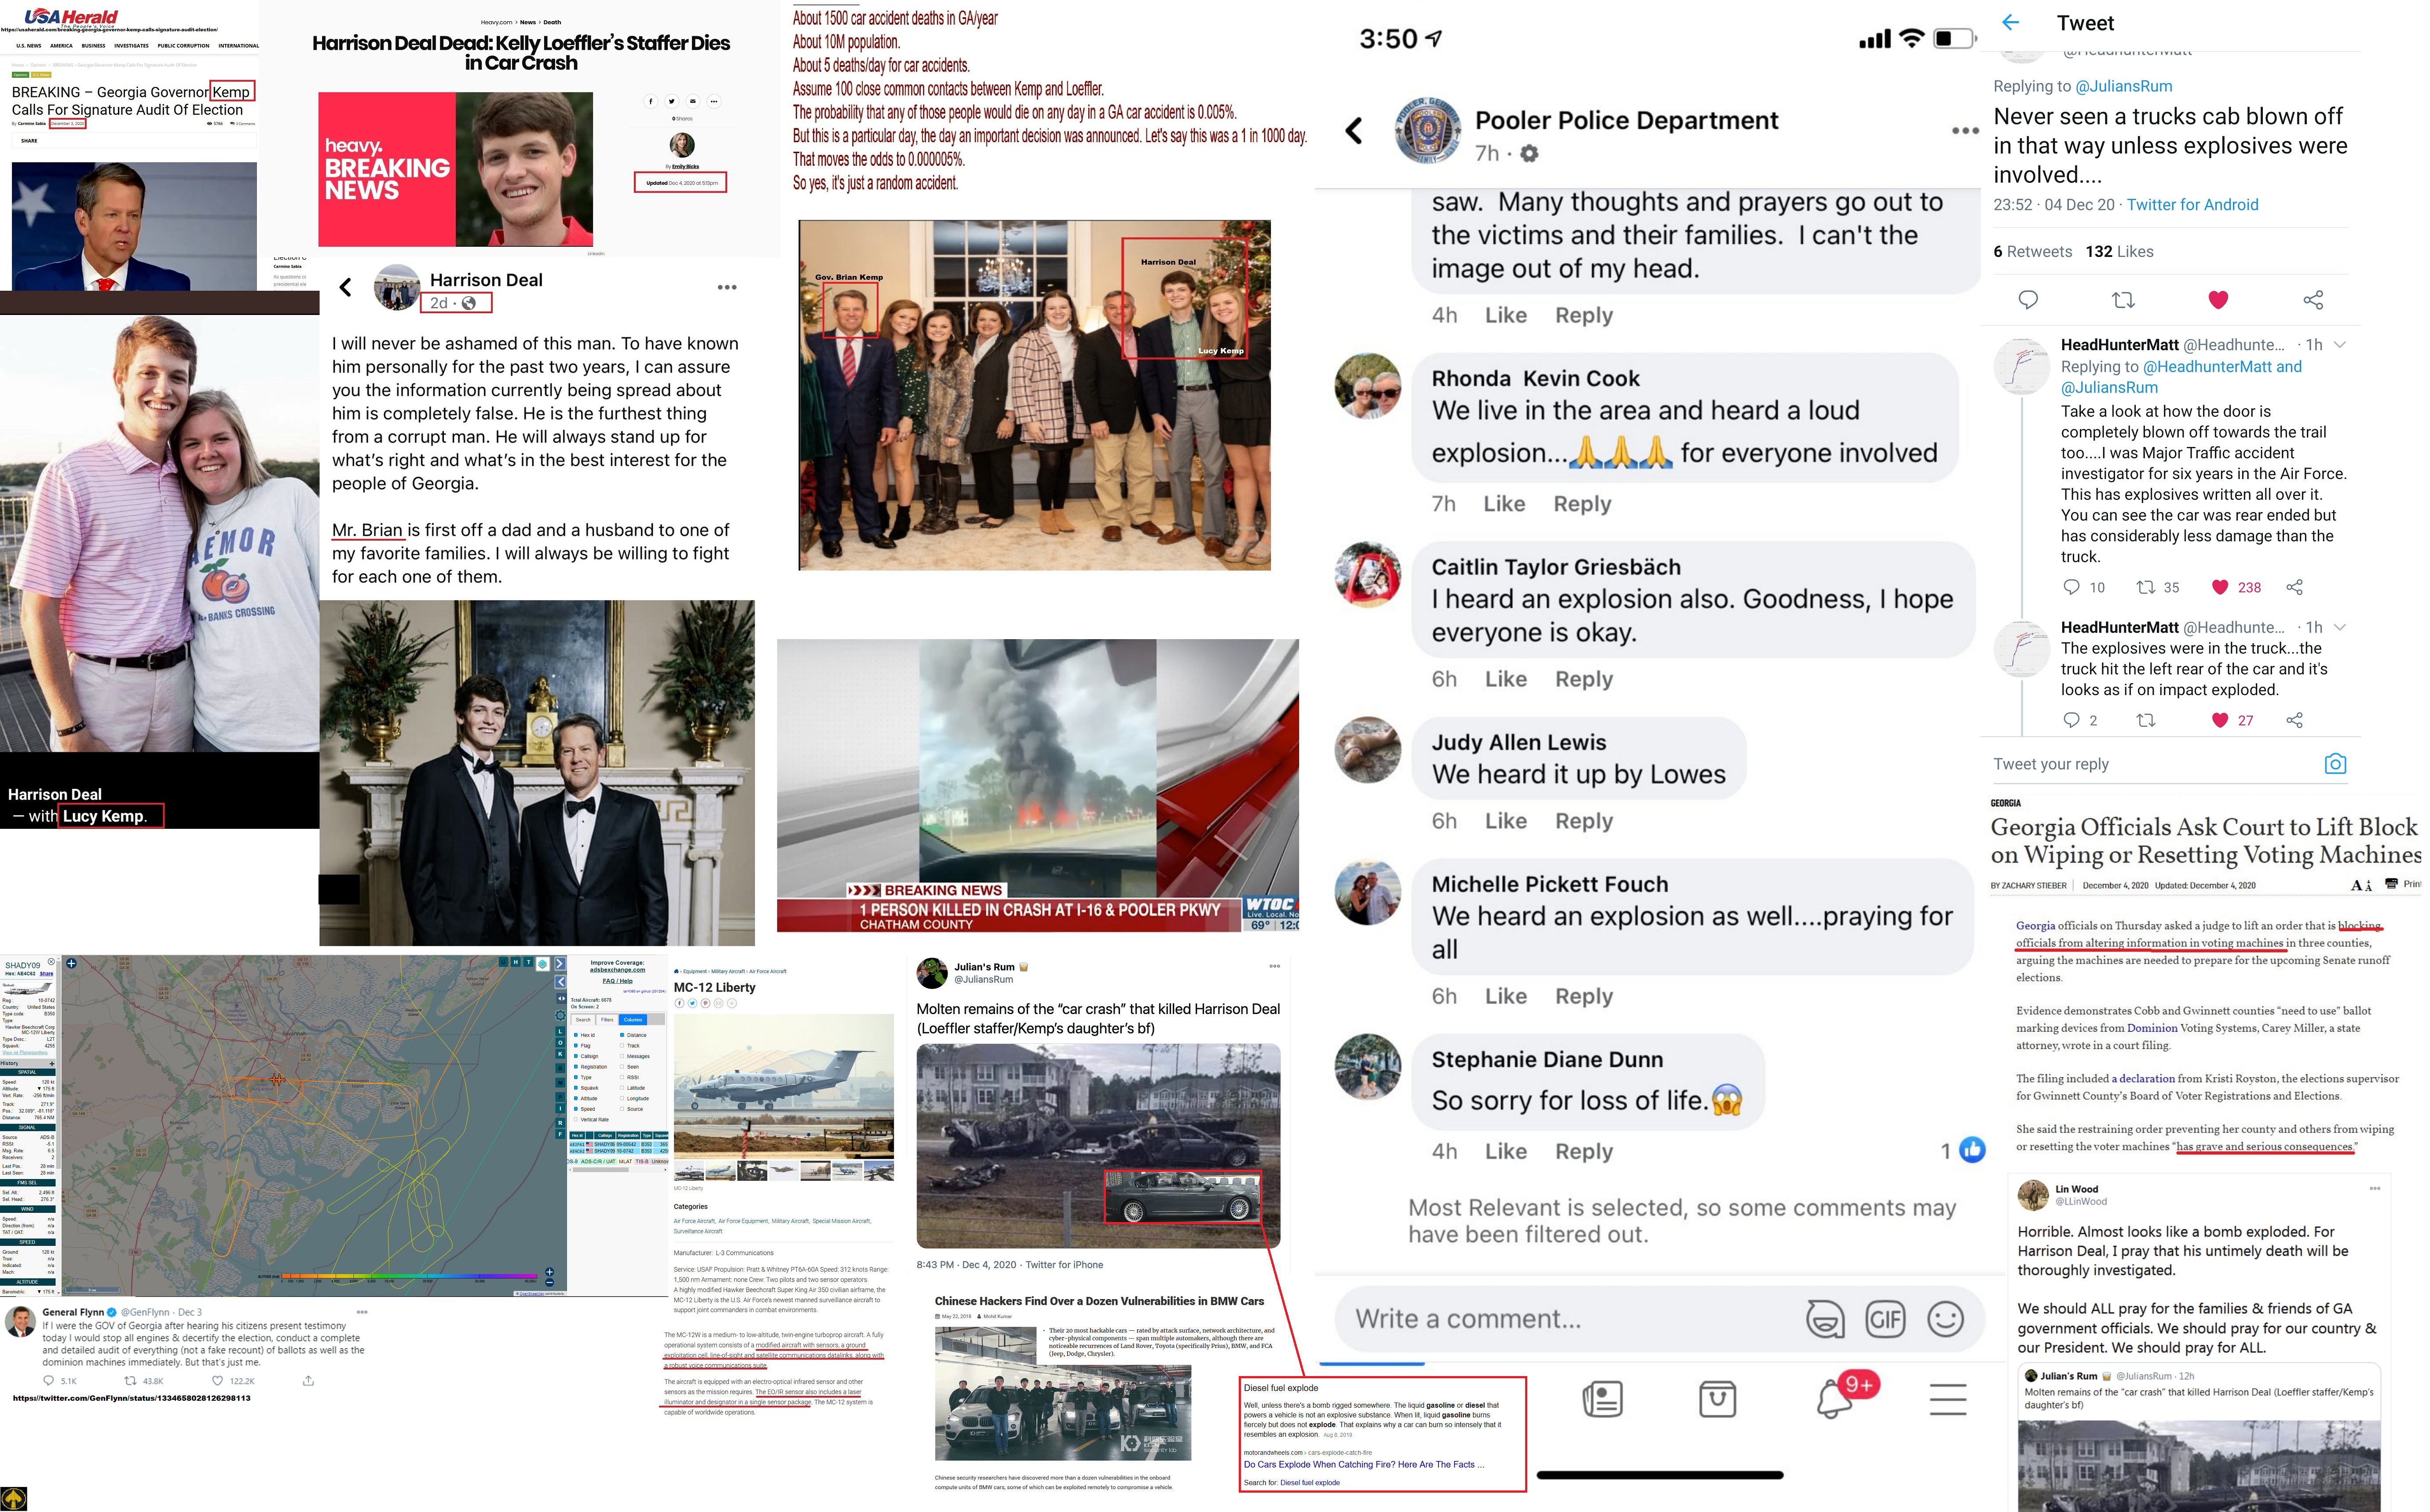Screen dimensions: 2430x1512
Task: Open the Facebook hamburger menu icon
Action: (1947, 1399)
